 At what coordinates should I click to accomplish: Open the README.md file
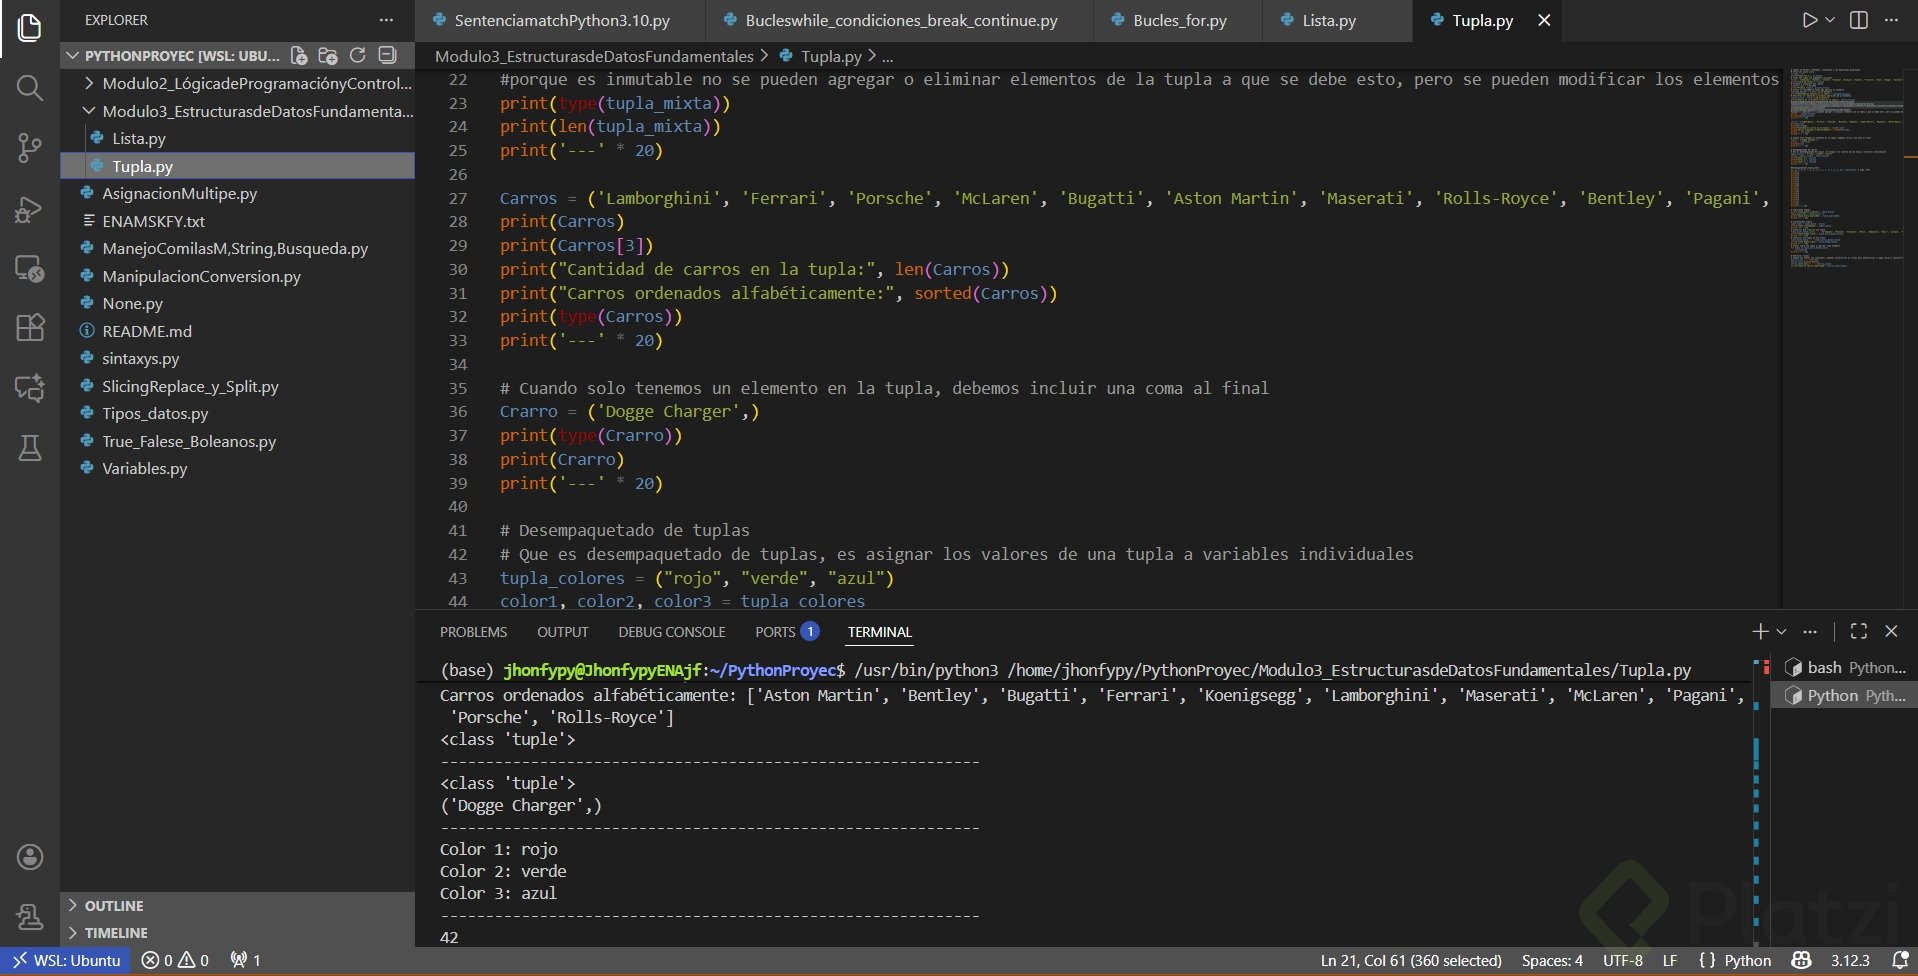(x=147, y=331)
